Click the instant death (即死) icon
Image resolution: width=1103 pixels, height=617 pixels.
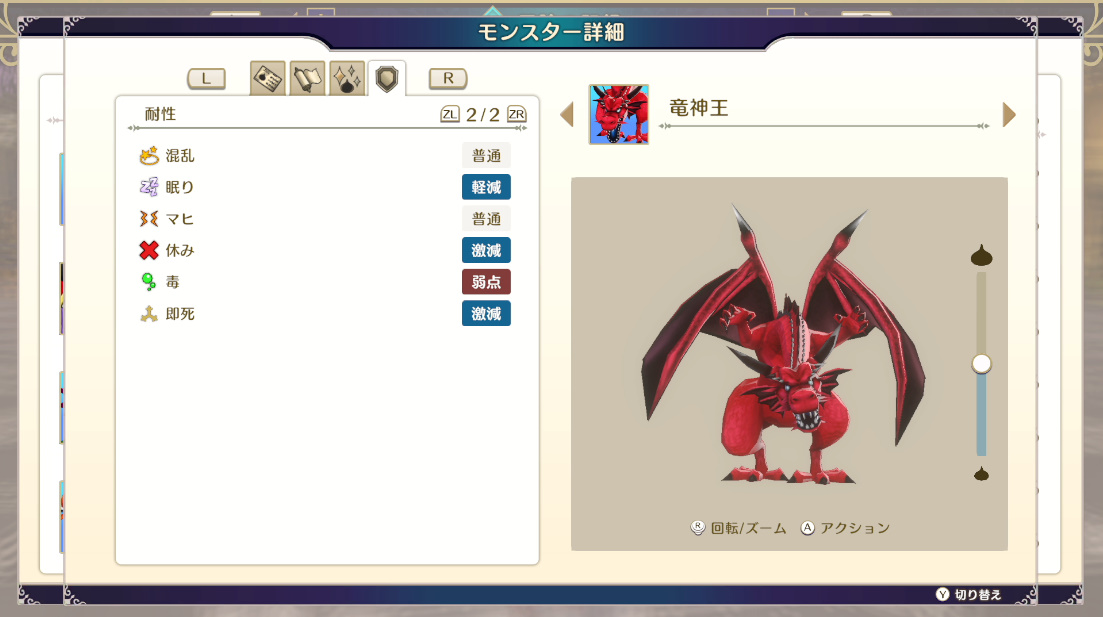tap(148, 314)
